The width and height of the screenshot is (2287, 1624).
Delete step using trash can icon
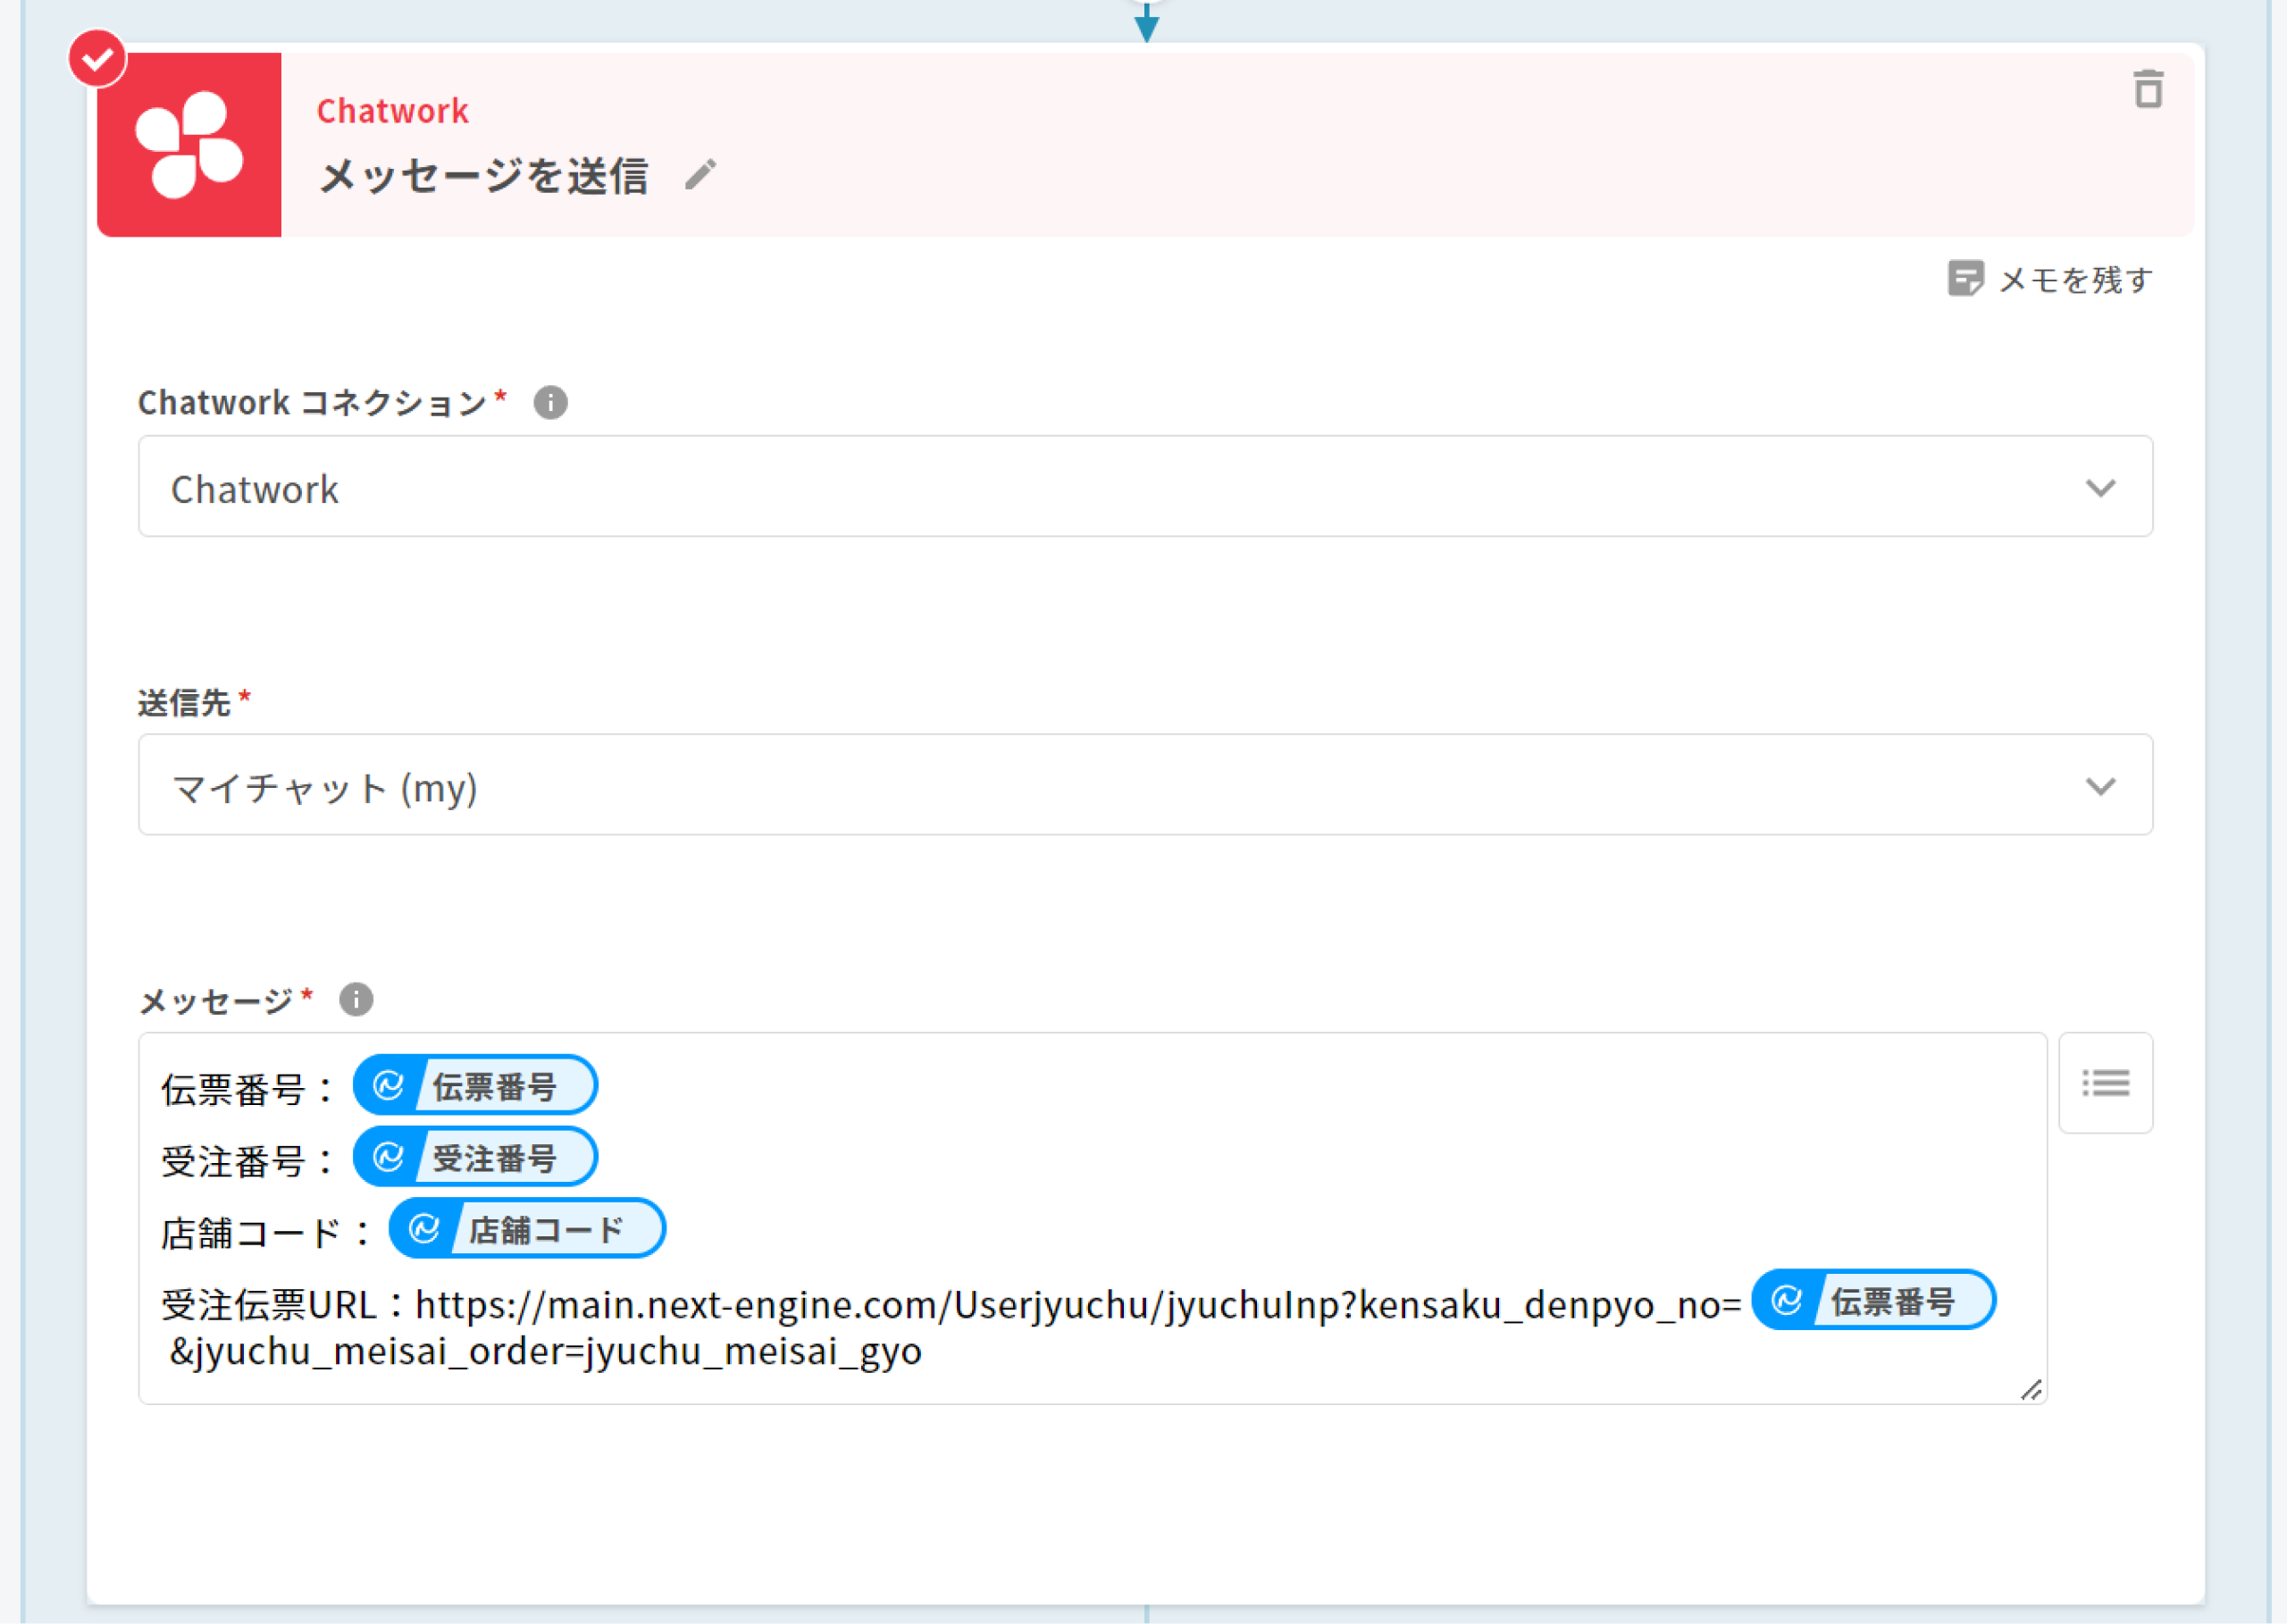click(x=2148, y=89)
